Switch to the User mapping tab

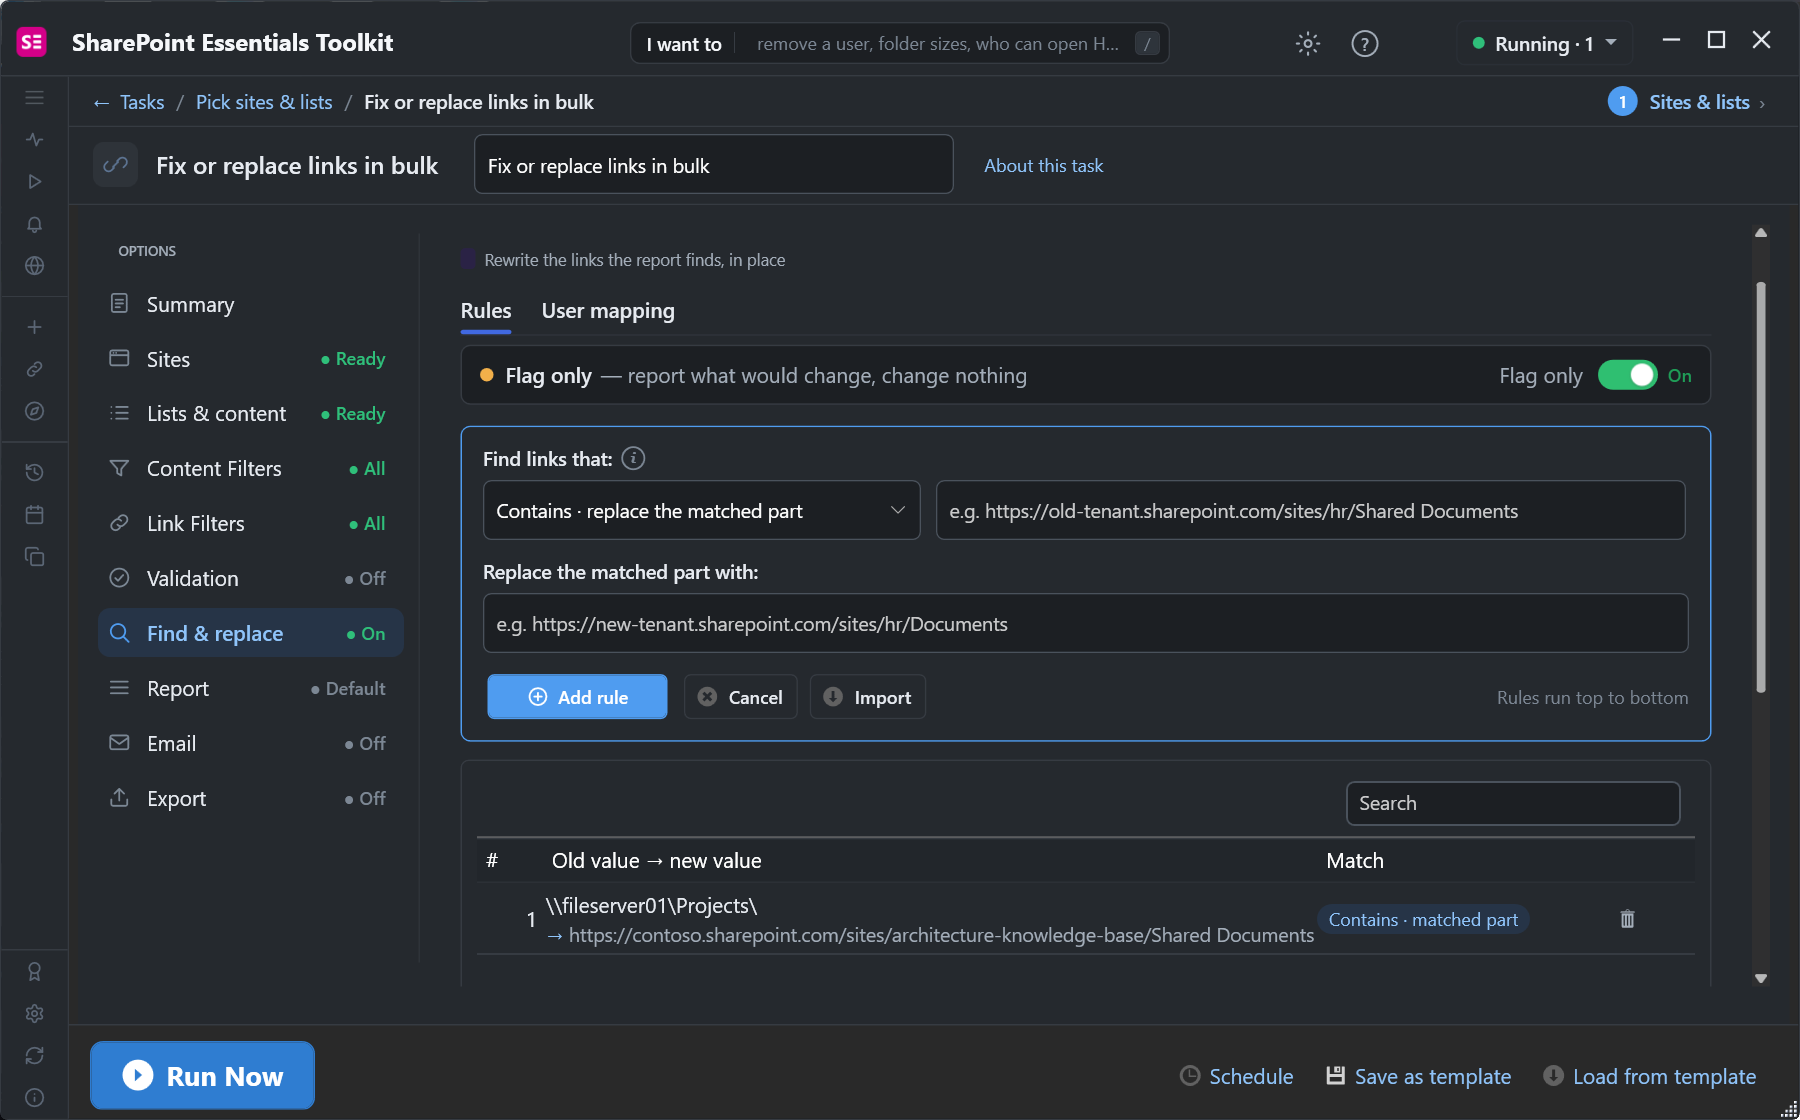(x=608, y=311)
